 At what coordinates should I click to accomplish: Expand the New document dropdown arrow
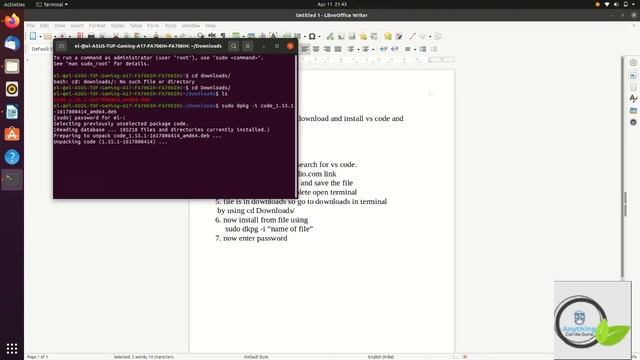pyautogui.click(x=40, y=36)
